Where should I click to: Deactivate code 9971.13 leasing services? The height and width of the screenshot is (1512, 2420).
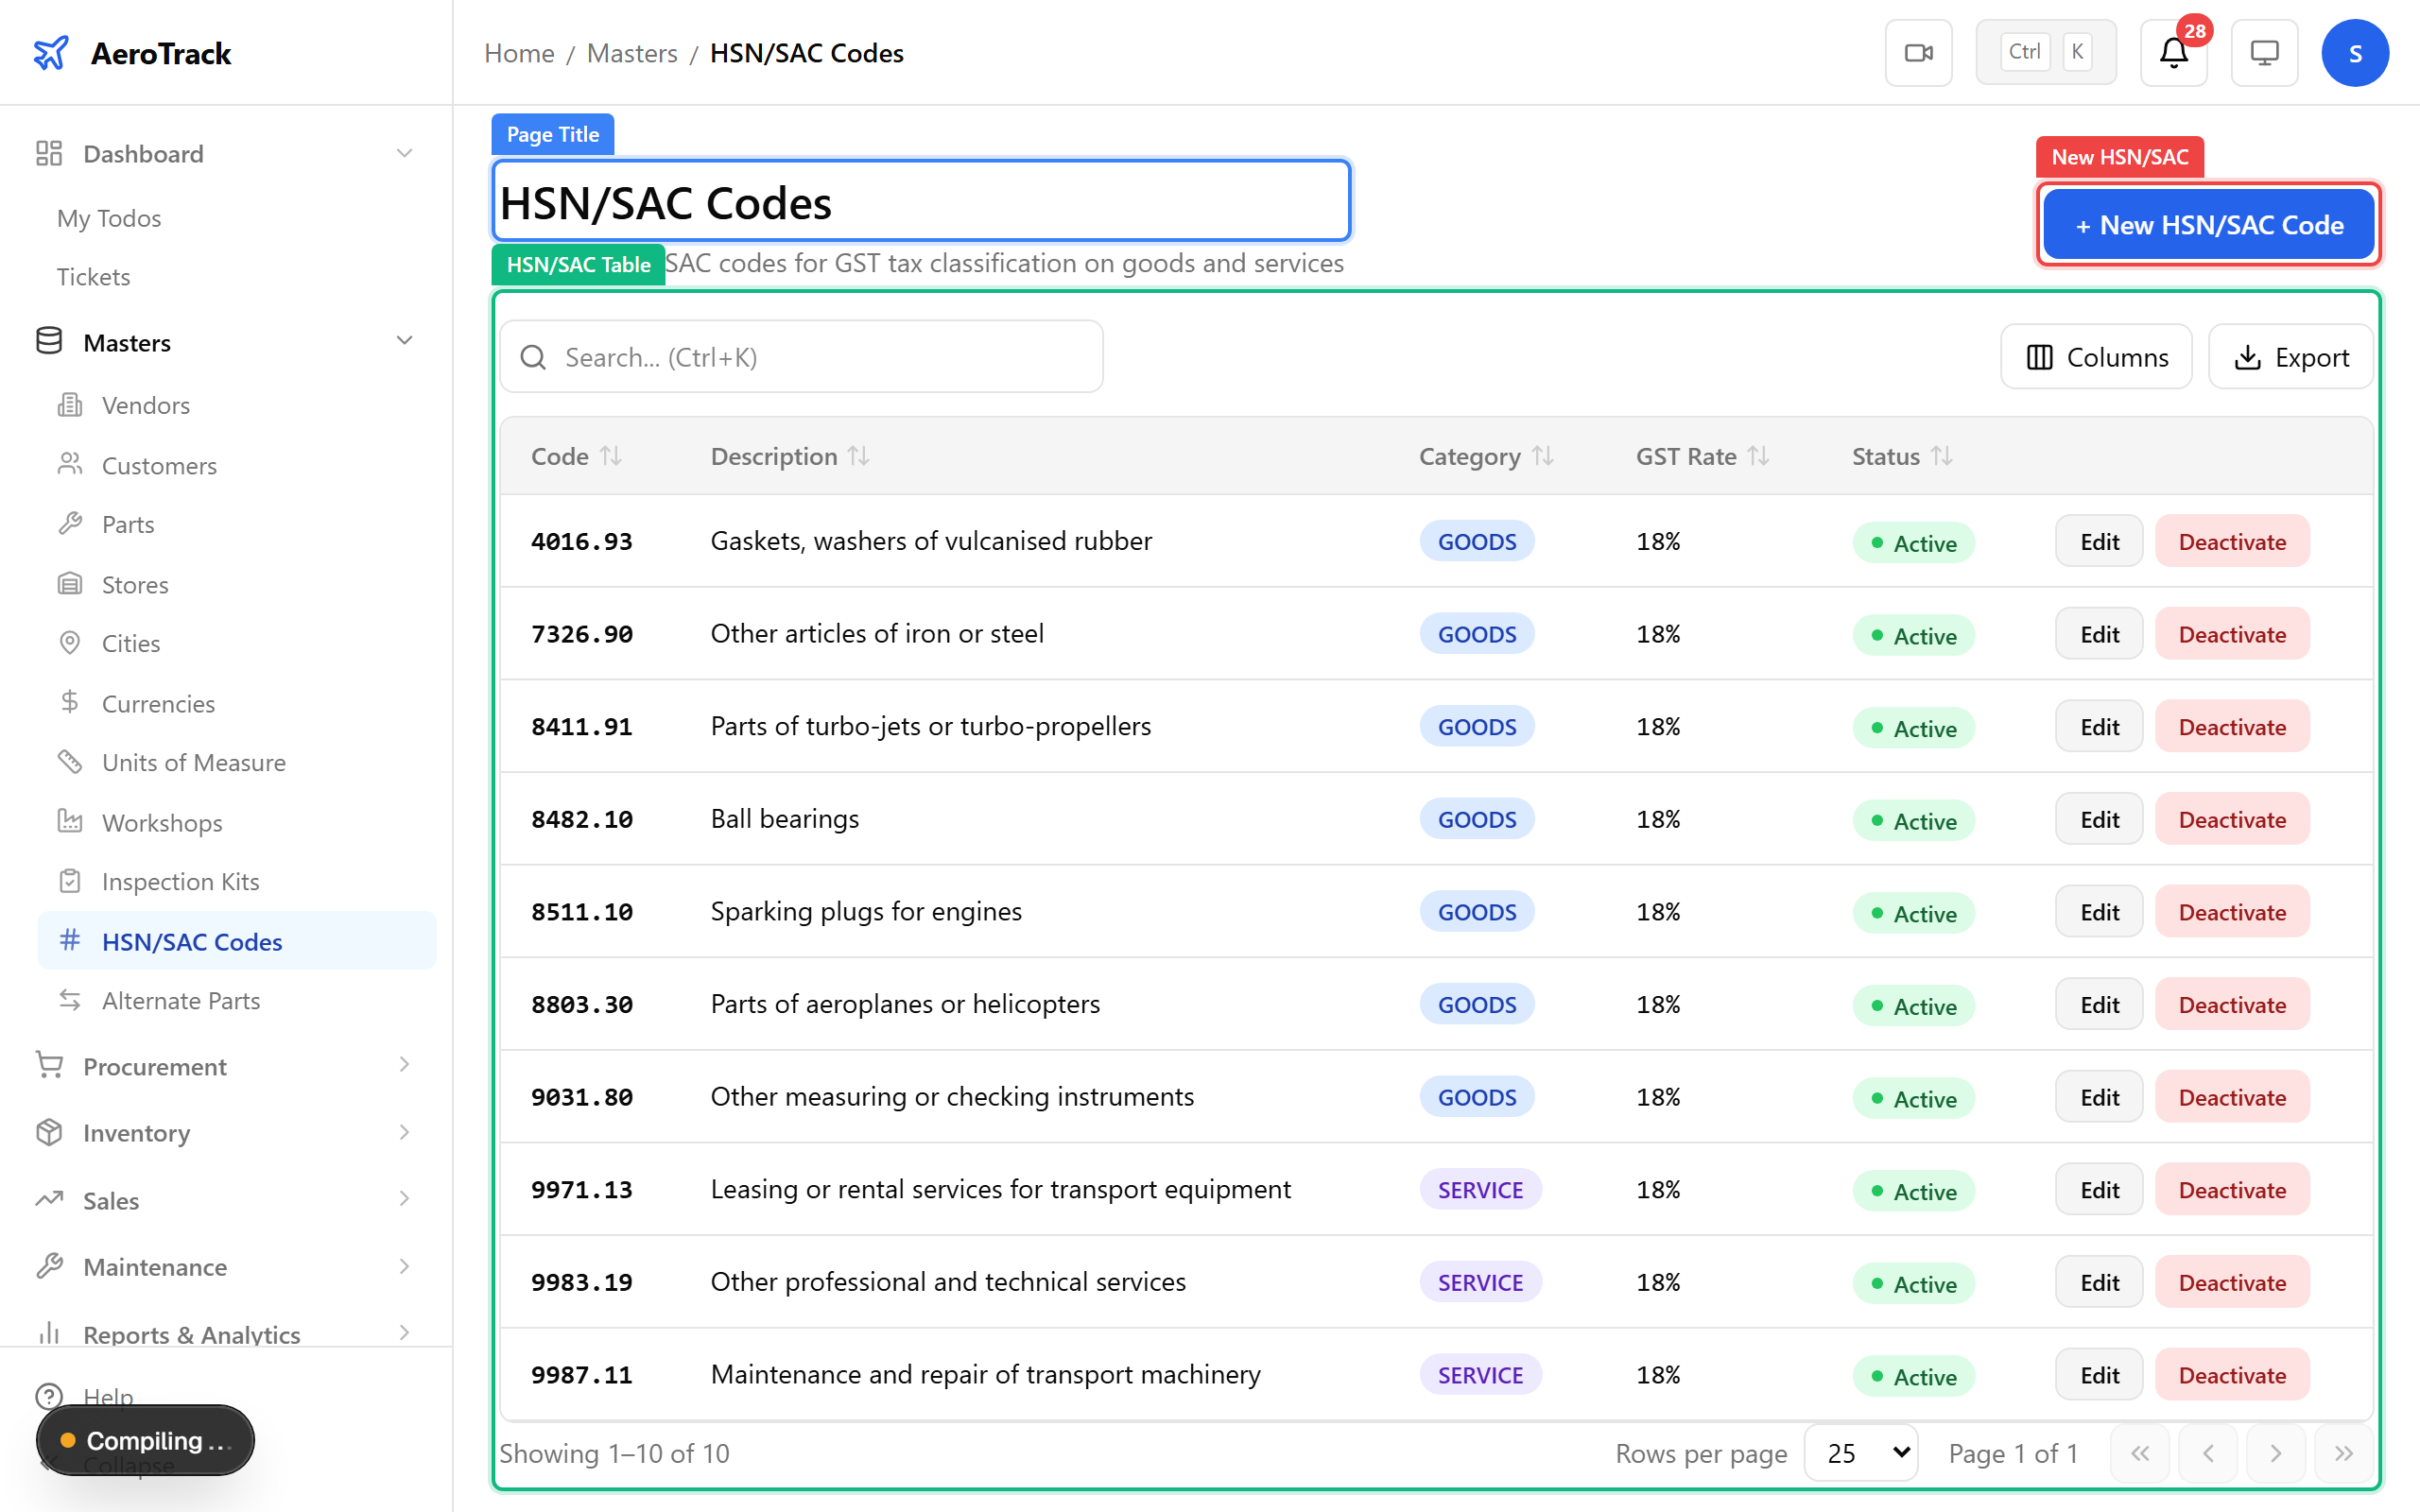click(2231, 1189)
